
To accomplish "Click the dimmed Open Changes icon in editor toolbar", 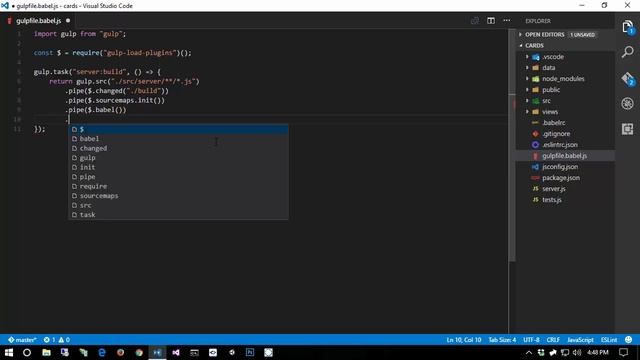I will pyautogui.click(x=475, y=20).
